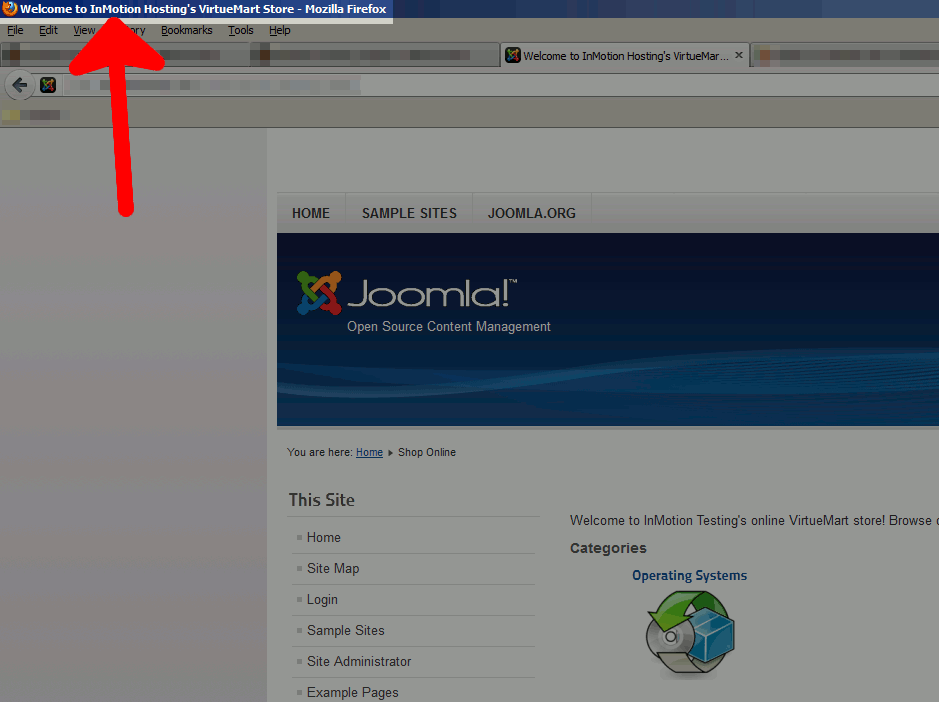939x702 pixels.
Task: Open Sample Sites in the sidebar menu
Action: pos(346,630)
